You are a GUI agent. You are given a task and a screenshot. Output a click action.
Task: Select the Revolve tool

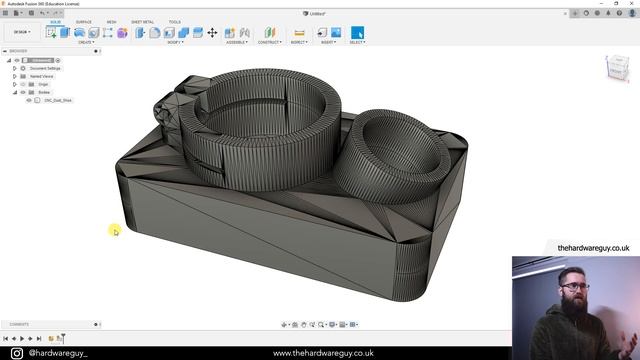point(79,33)
